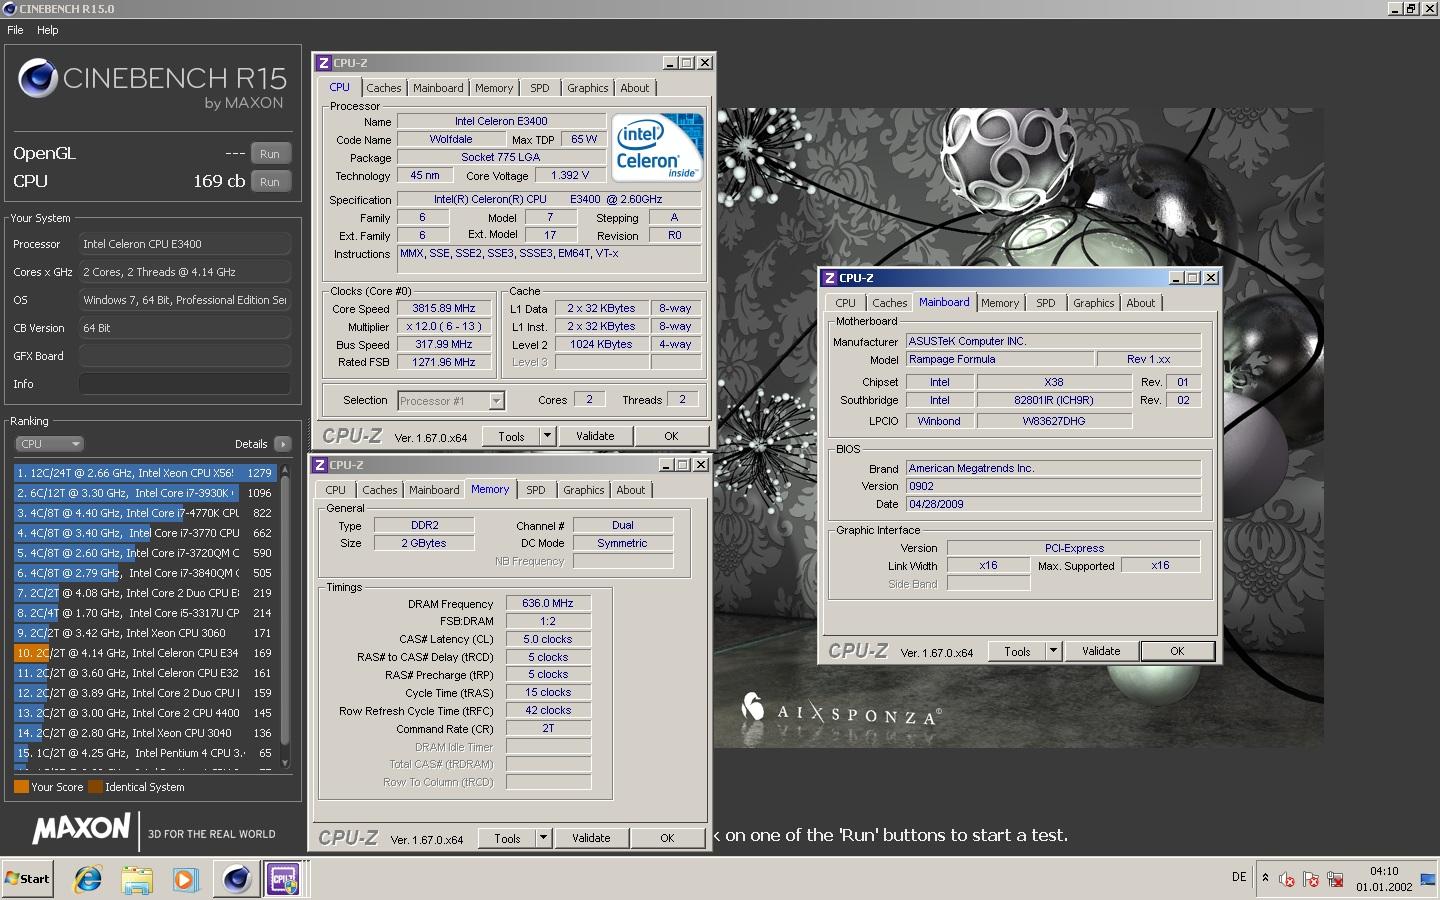Click Tools button in Mainboard CPU-Z window
Viewport: 1440px width, 900px height.
(x=1017, y=651)
